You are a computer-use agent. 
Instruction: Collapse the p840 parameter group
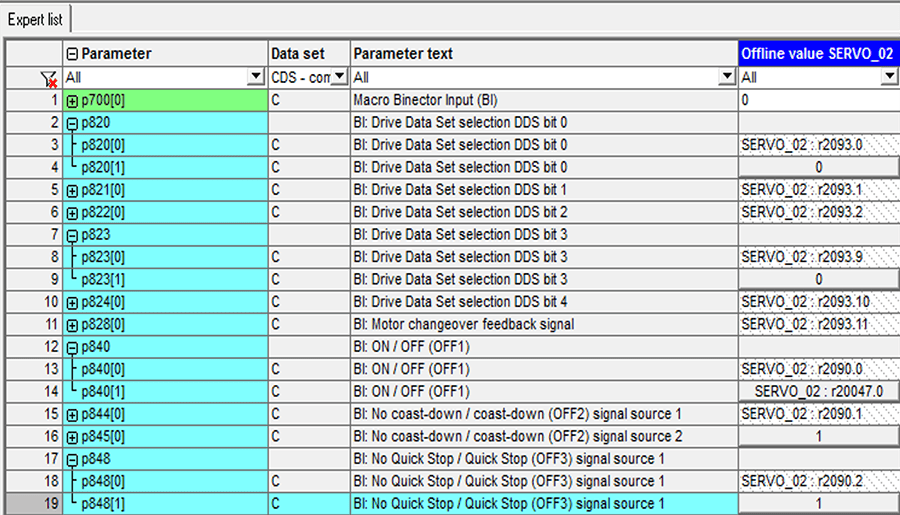[72, 347]
